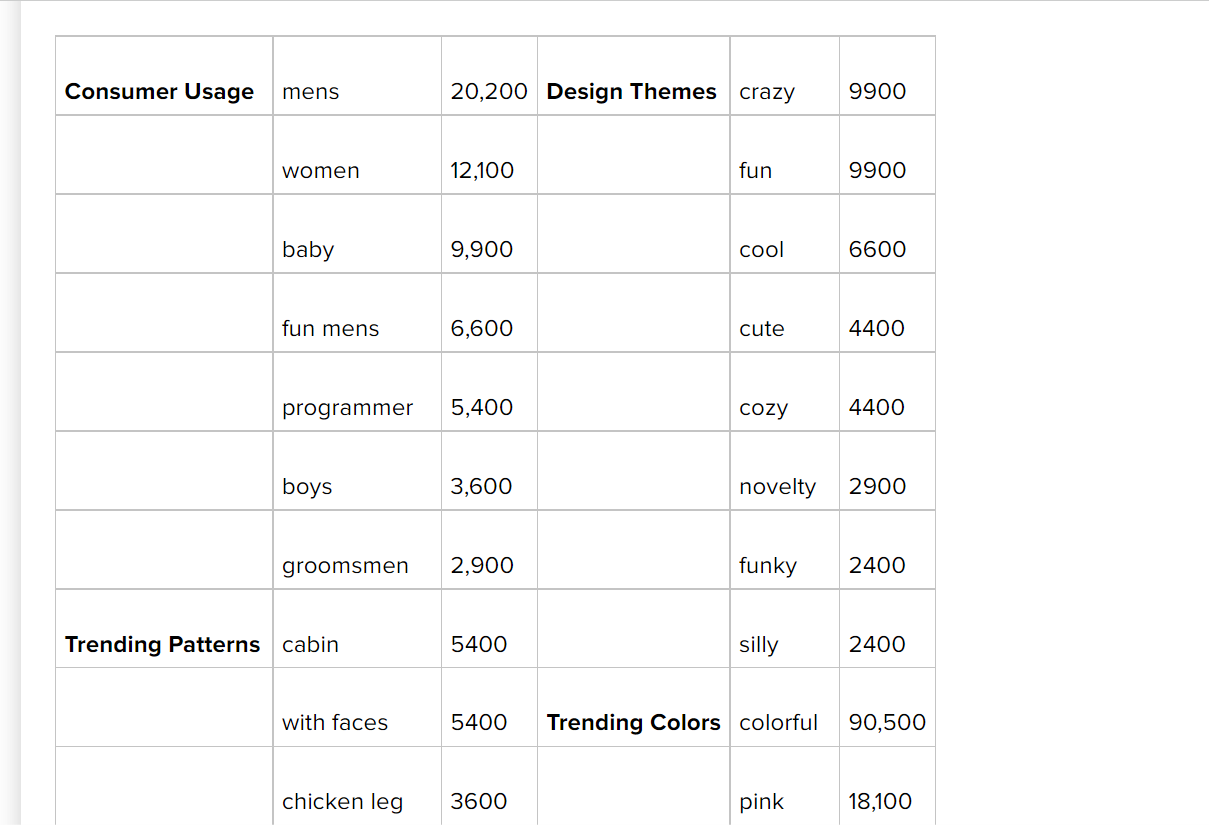Screen dimensions: 1209x825
Task: Select the 20,200 value cell
Action: click(x=489, y=76)
